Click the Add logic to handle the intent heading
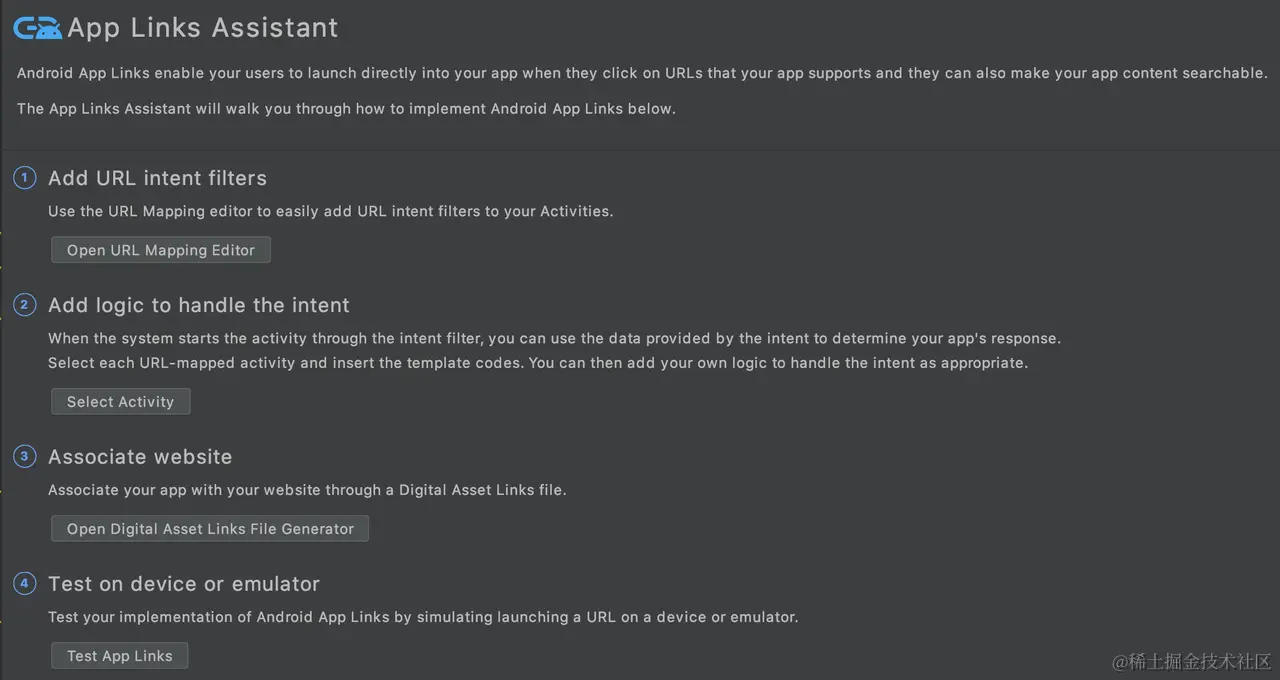1280x680 pixels. click(199, 305)
